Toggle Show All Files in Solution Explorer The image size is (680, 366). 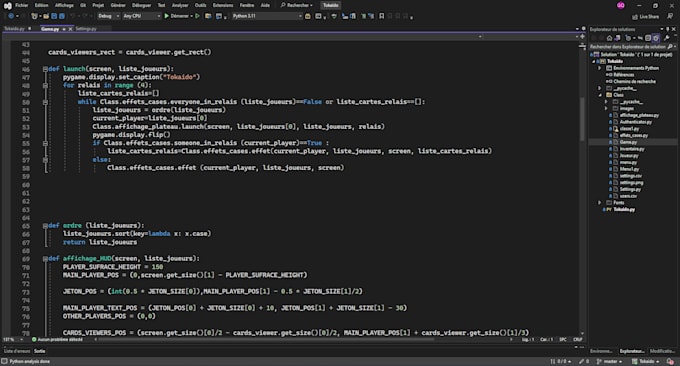click(x=648, y=38)
